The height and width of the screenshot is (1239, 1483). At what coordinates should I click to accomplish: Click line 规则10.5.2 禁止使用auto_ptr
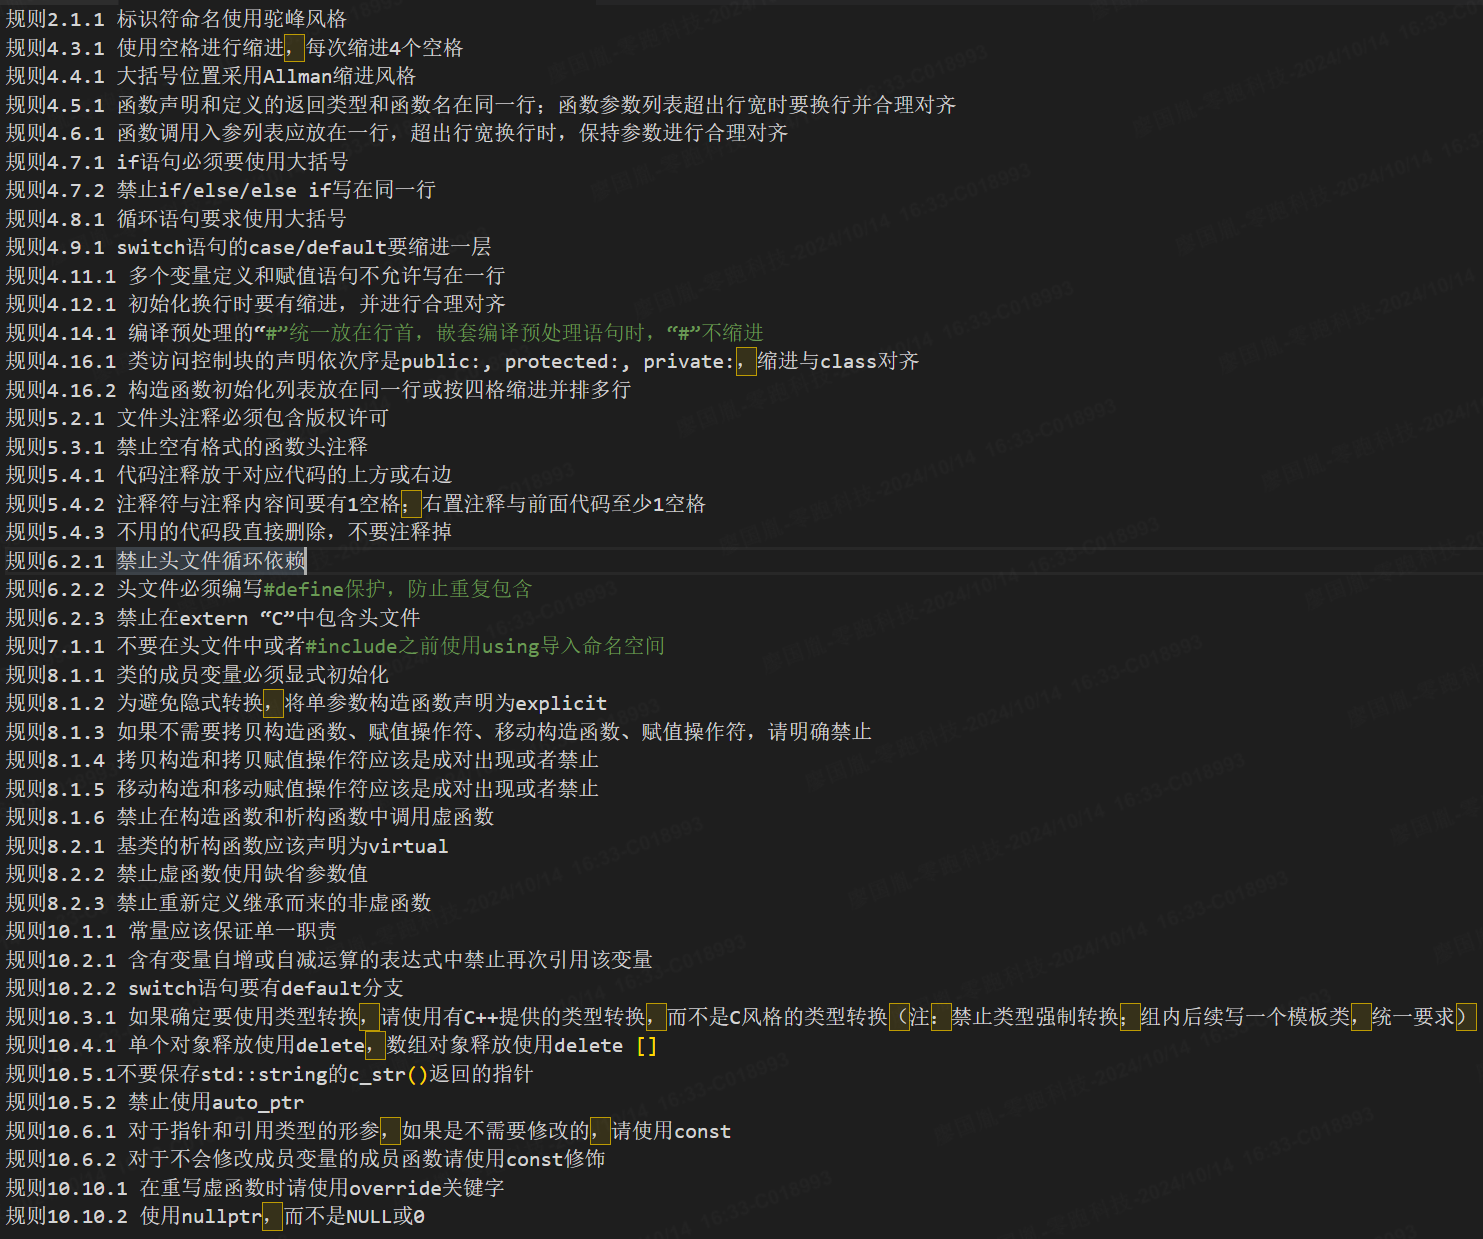pyautogui.click(x=155, y=1102)
